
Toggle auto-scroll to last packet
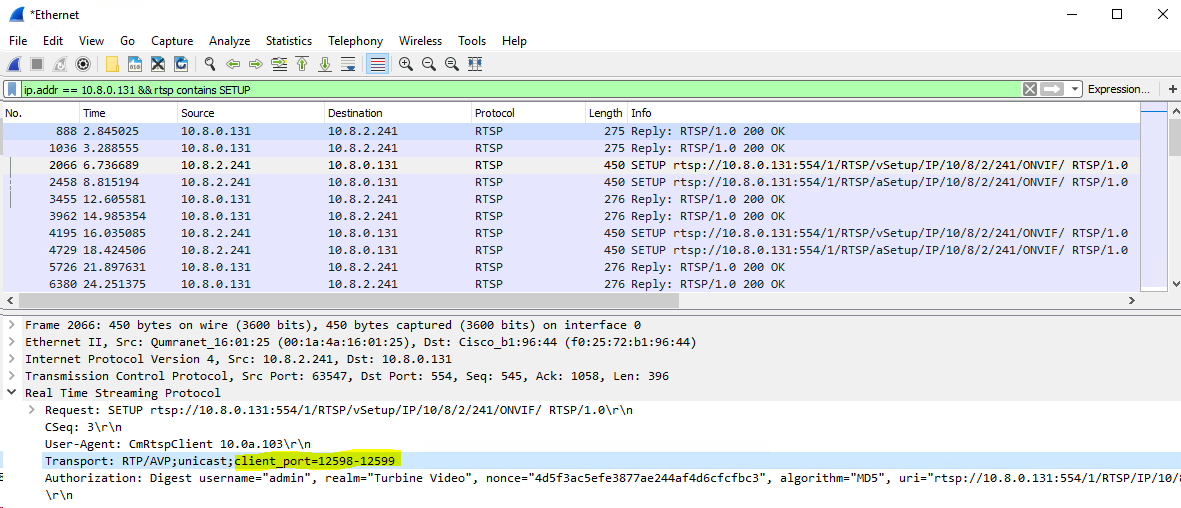(x=348, y=64)
